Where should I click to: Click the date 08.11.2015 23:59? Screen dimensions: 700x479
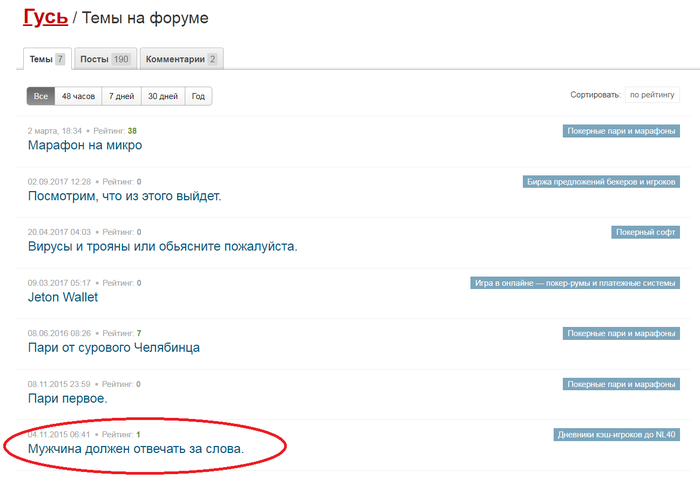point(59,384)
